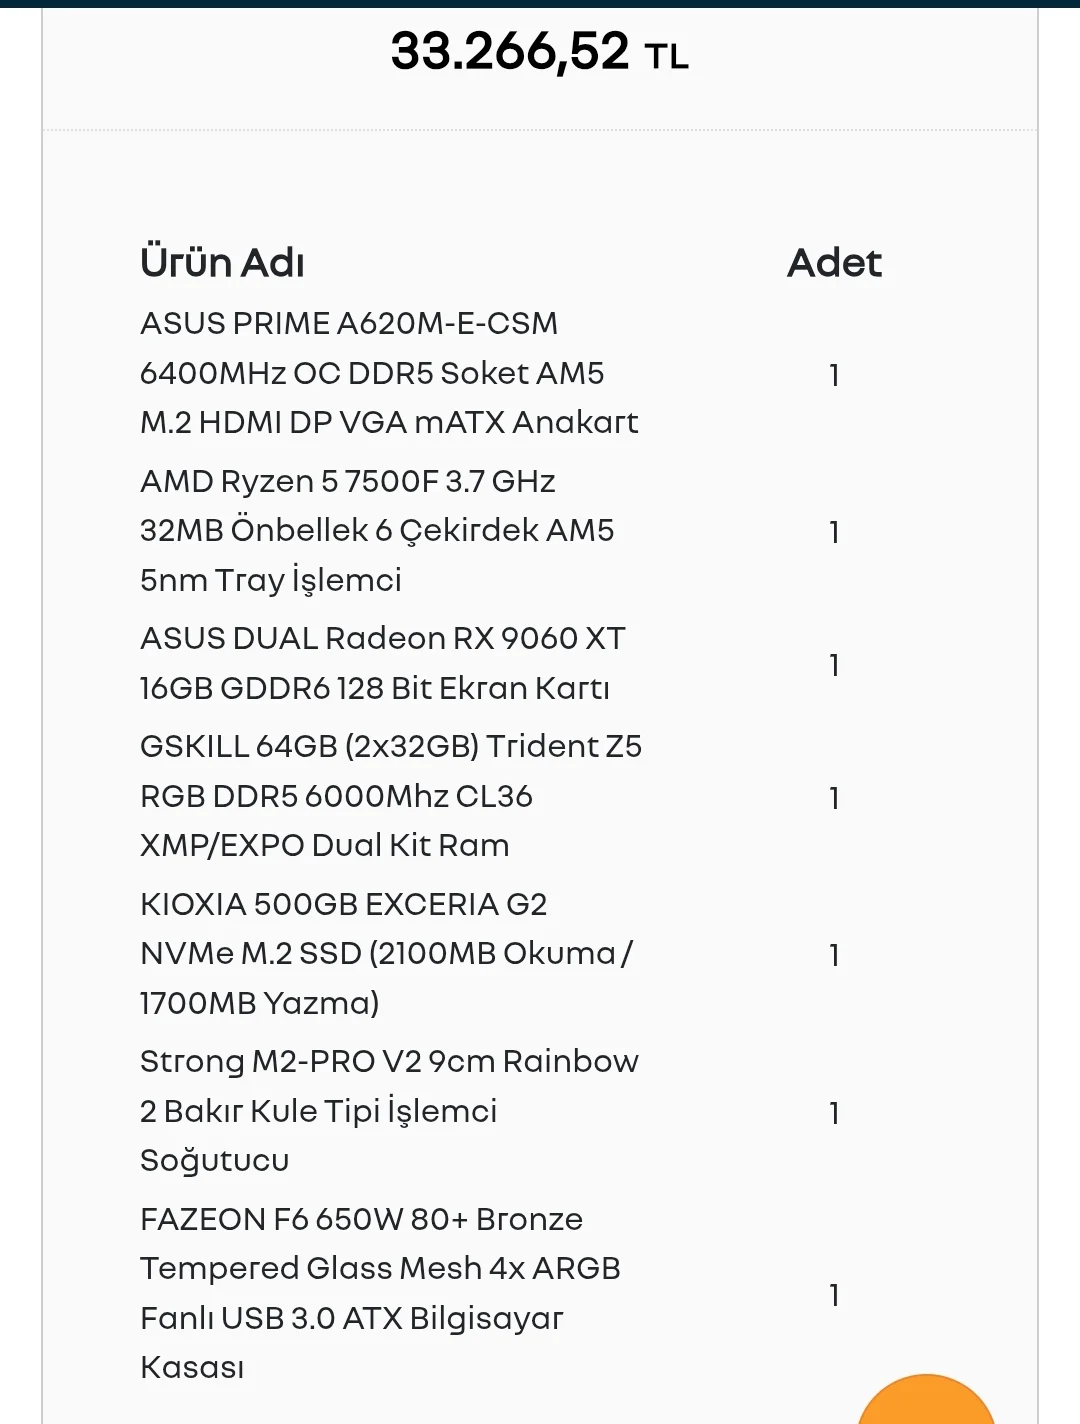Select ASUS DUAL Radeon RX 9060 XT
Viewport: 1080px width, 1424px height.
[x=383, y=663]
